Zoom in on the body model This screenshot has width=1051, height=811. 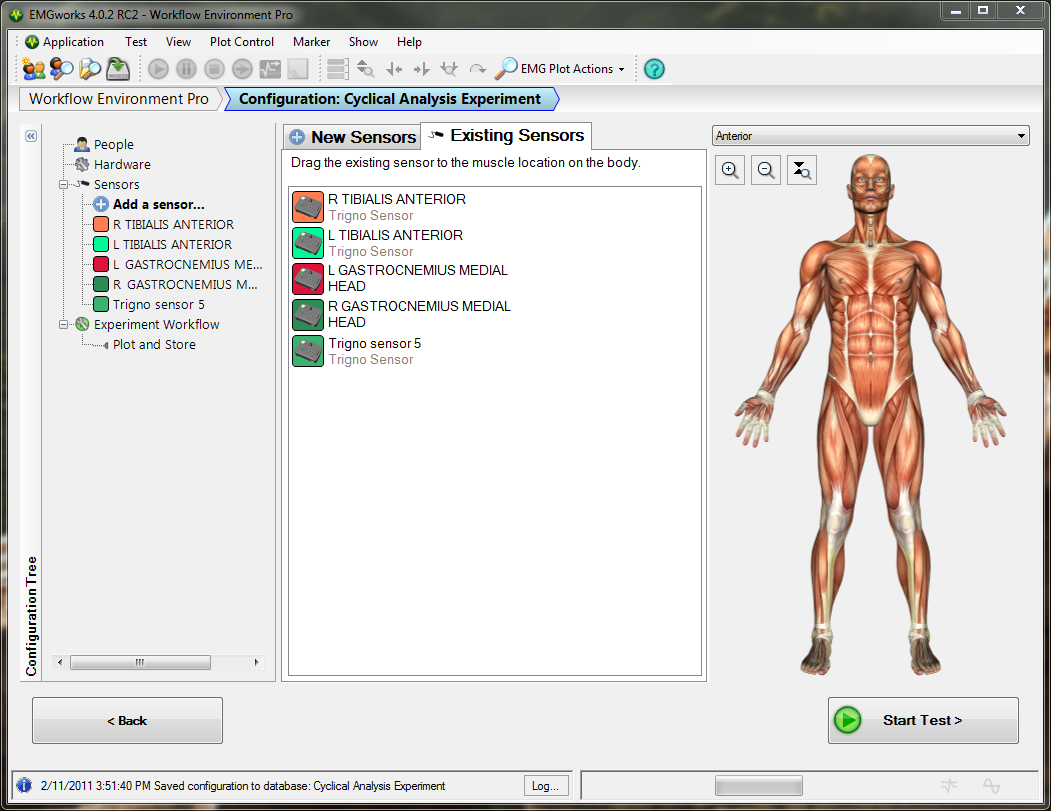[x=731, y=171]
